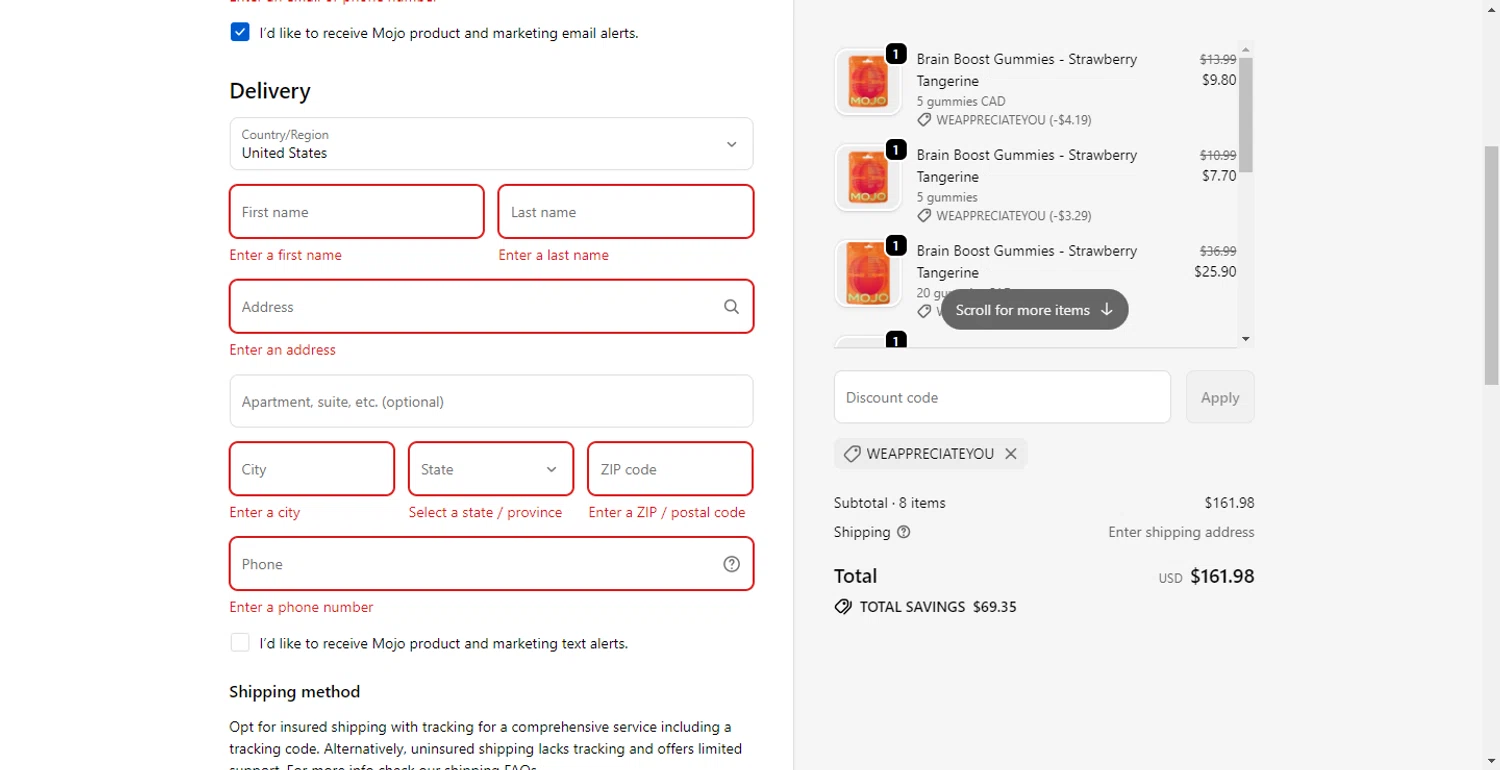Click the City input field
This screenshot has height=770, width=1500.
(312, 469)
